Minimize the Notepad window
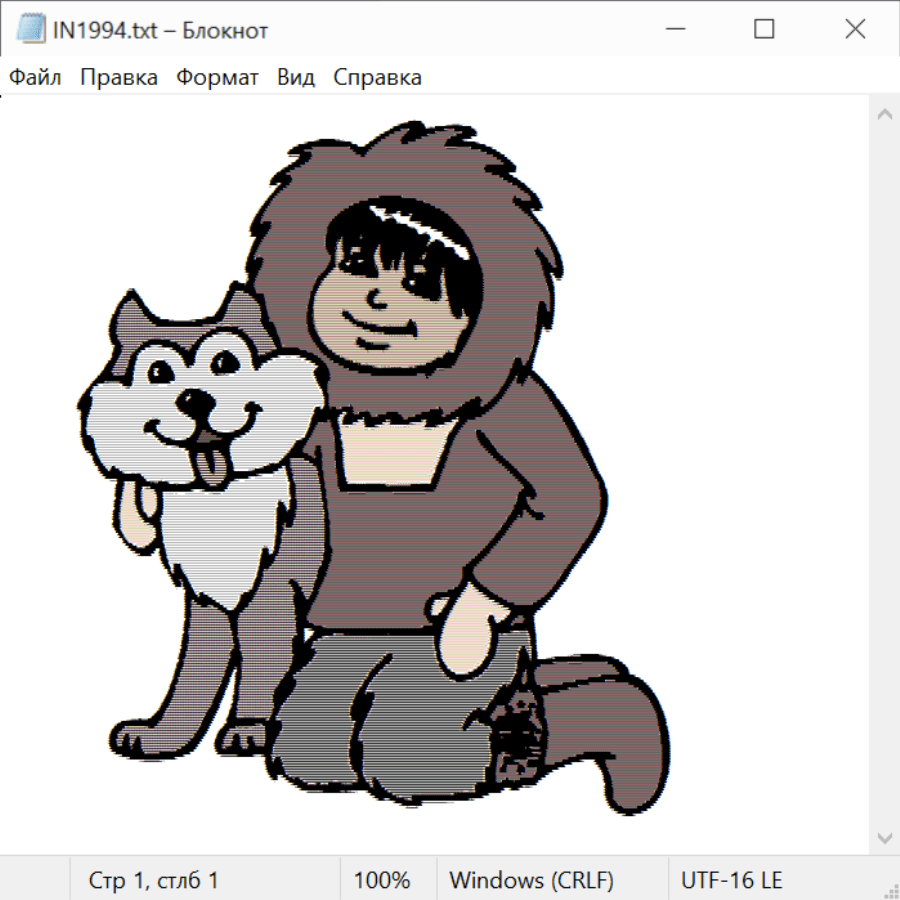900x900 pixels. coord(673,30)
